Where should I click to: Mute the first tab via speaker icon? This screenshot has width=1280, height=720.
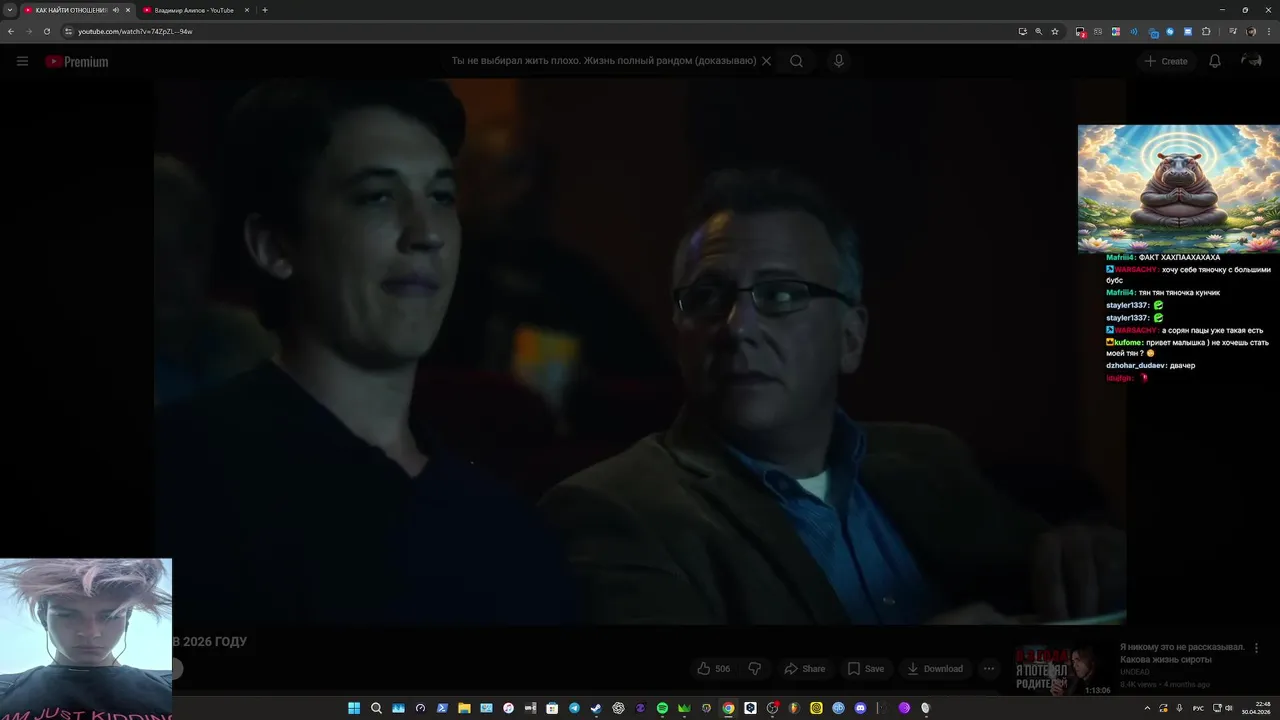click(116, 10)
